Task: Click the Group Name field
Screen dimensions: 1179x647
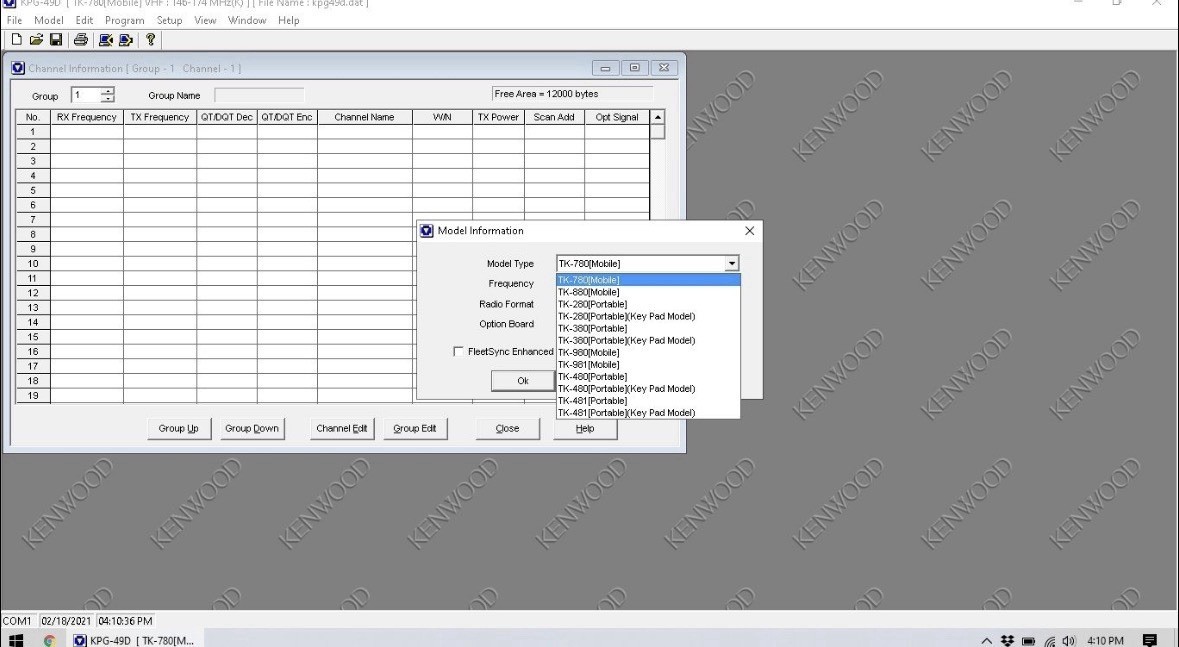Action: pyautogui.click(x=259, y=95)
